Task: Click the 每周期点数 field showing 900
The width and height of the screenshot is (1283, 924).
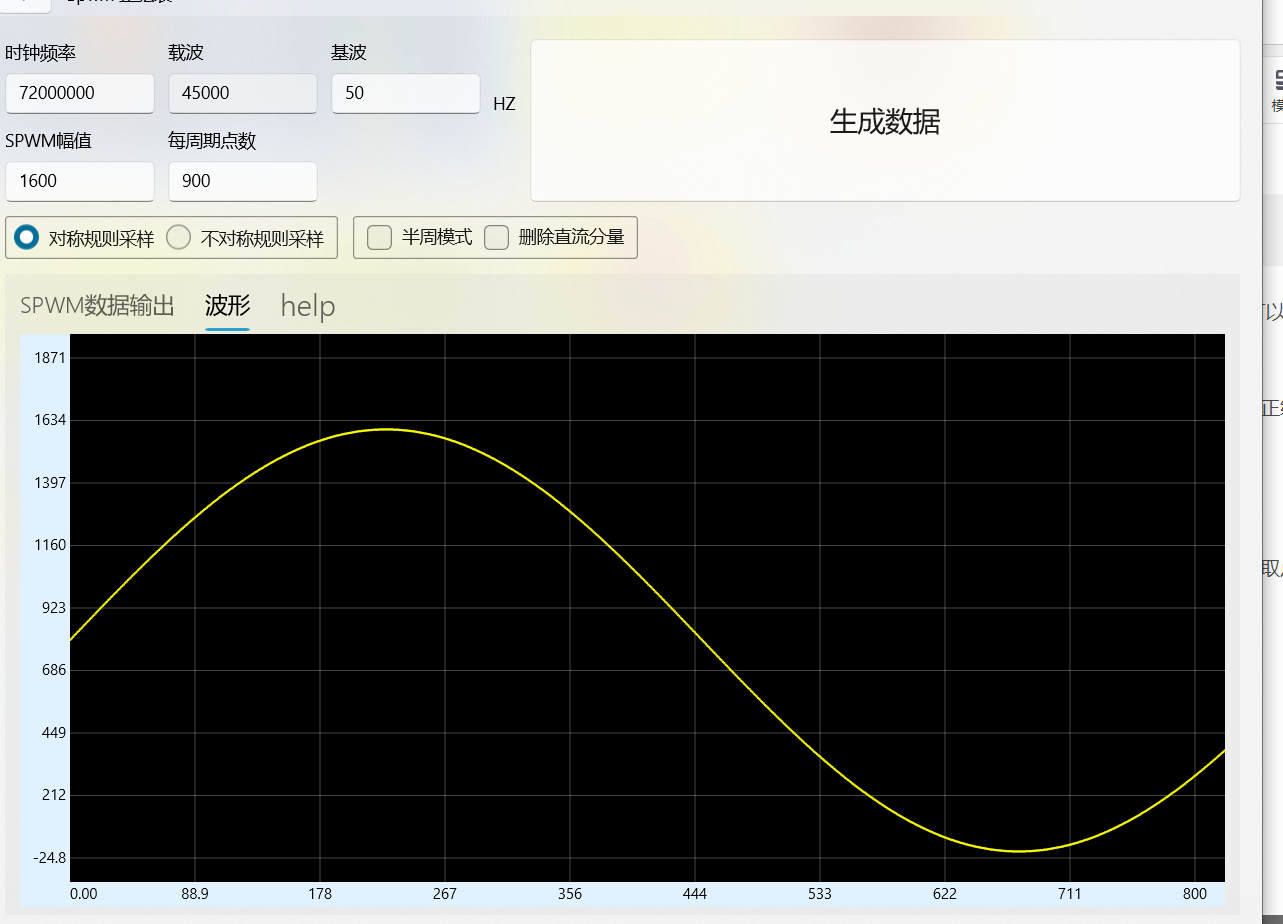Action: (x=243, y=181)
